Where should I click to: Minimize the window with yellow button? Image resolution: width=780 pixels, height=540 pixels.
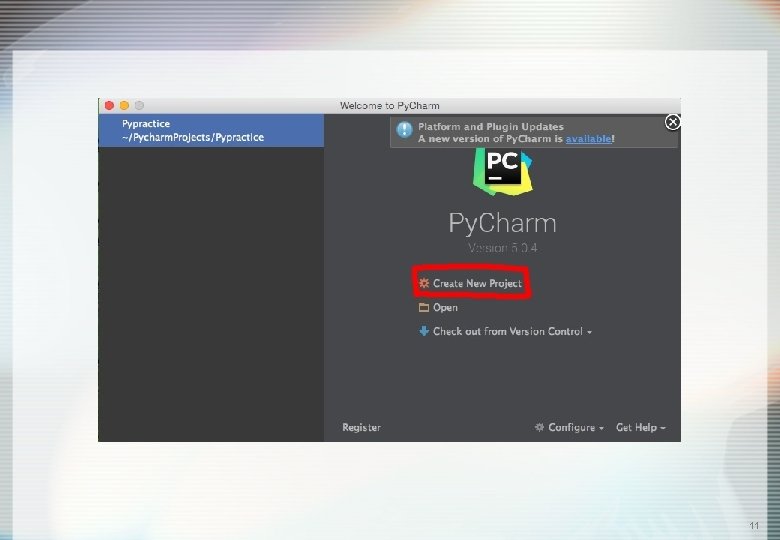point(124,105)
